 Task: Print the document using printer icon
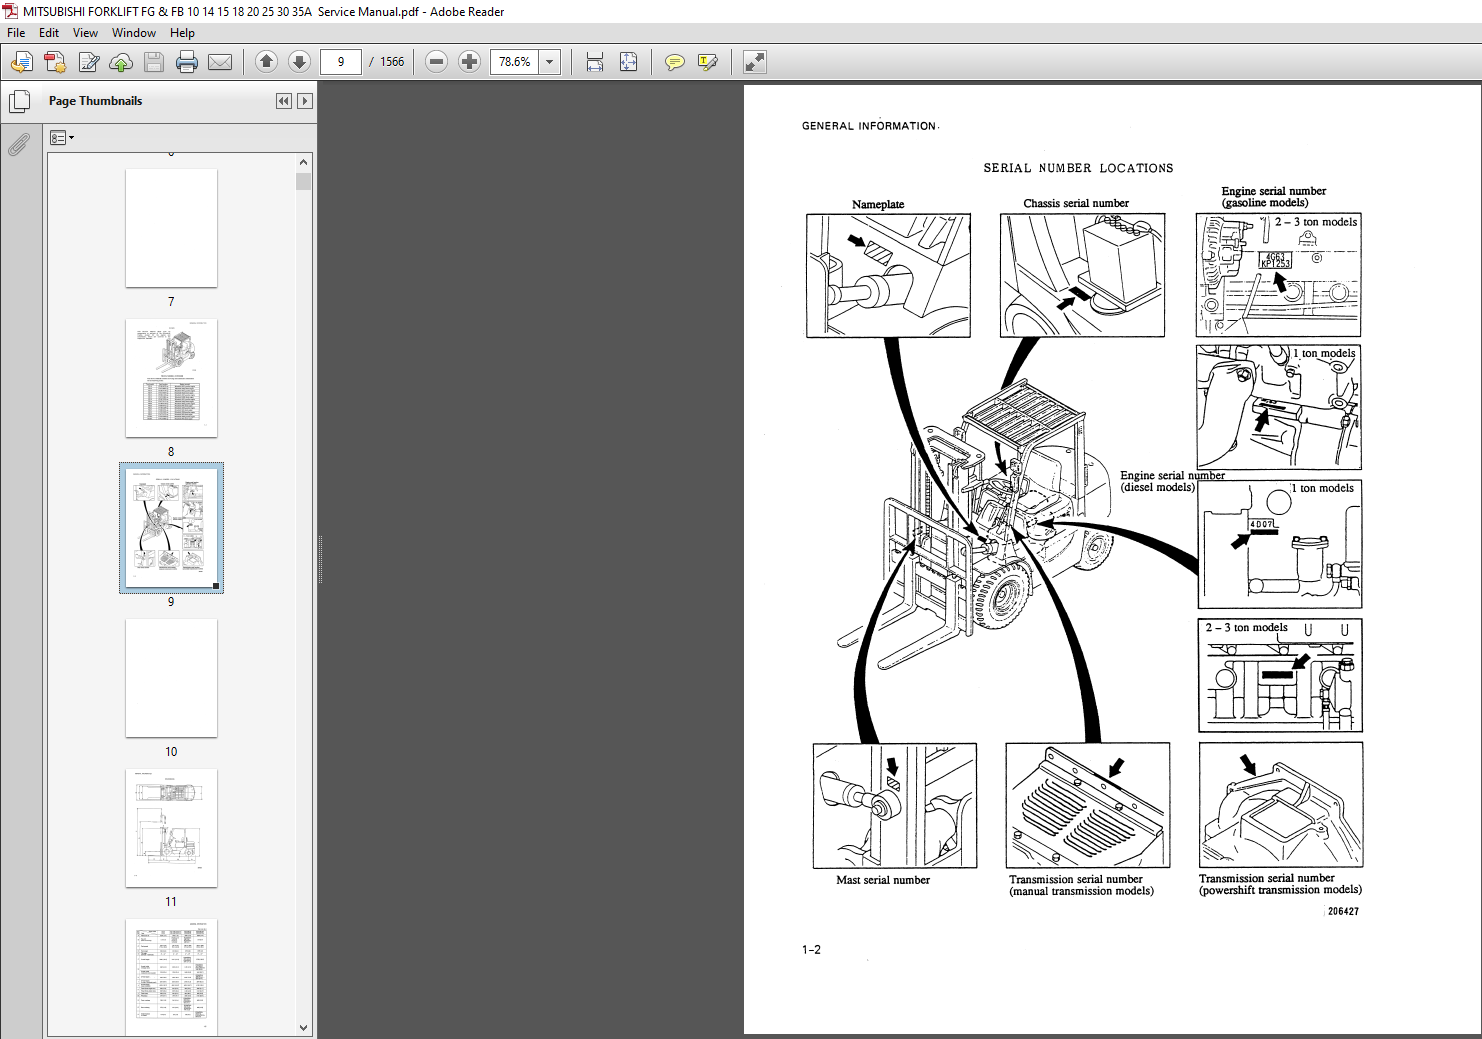(187, 62)
